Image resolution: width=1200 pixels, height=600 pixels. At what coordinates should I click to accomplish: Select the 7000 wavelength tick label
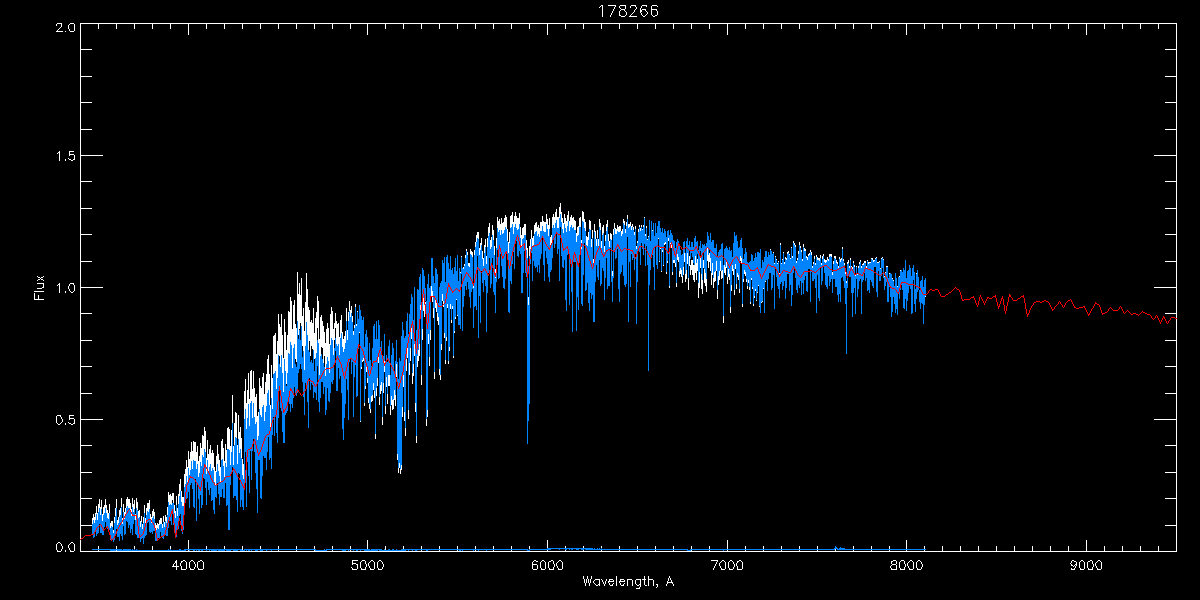[727, 564]
